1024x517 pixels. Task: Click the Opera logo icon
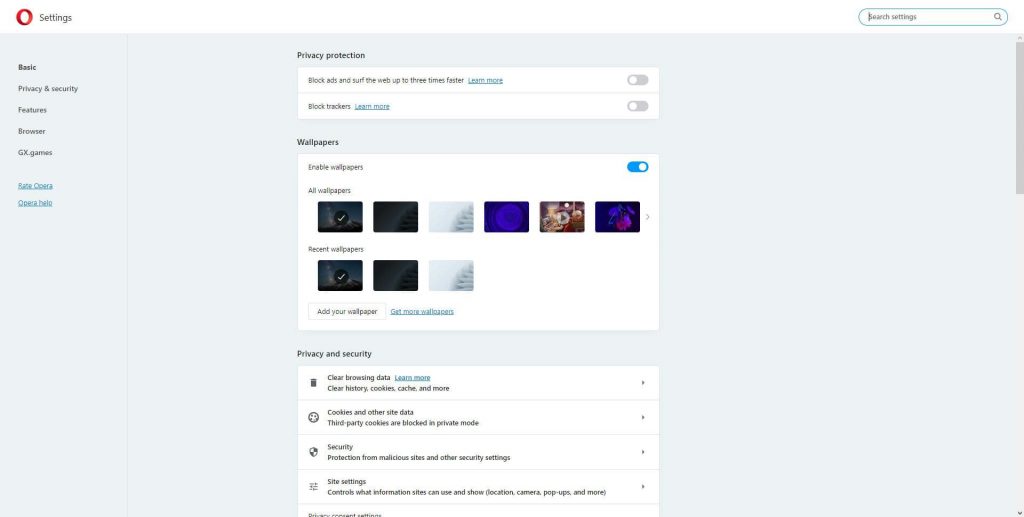pos(24,17)
